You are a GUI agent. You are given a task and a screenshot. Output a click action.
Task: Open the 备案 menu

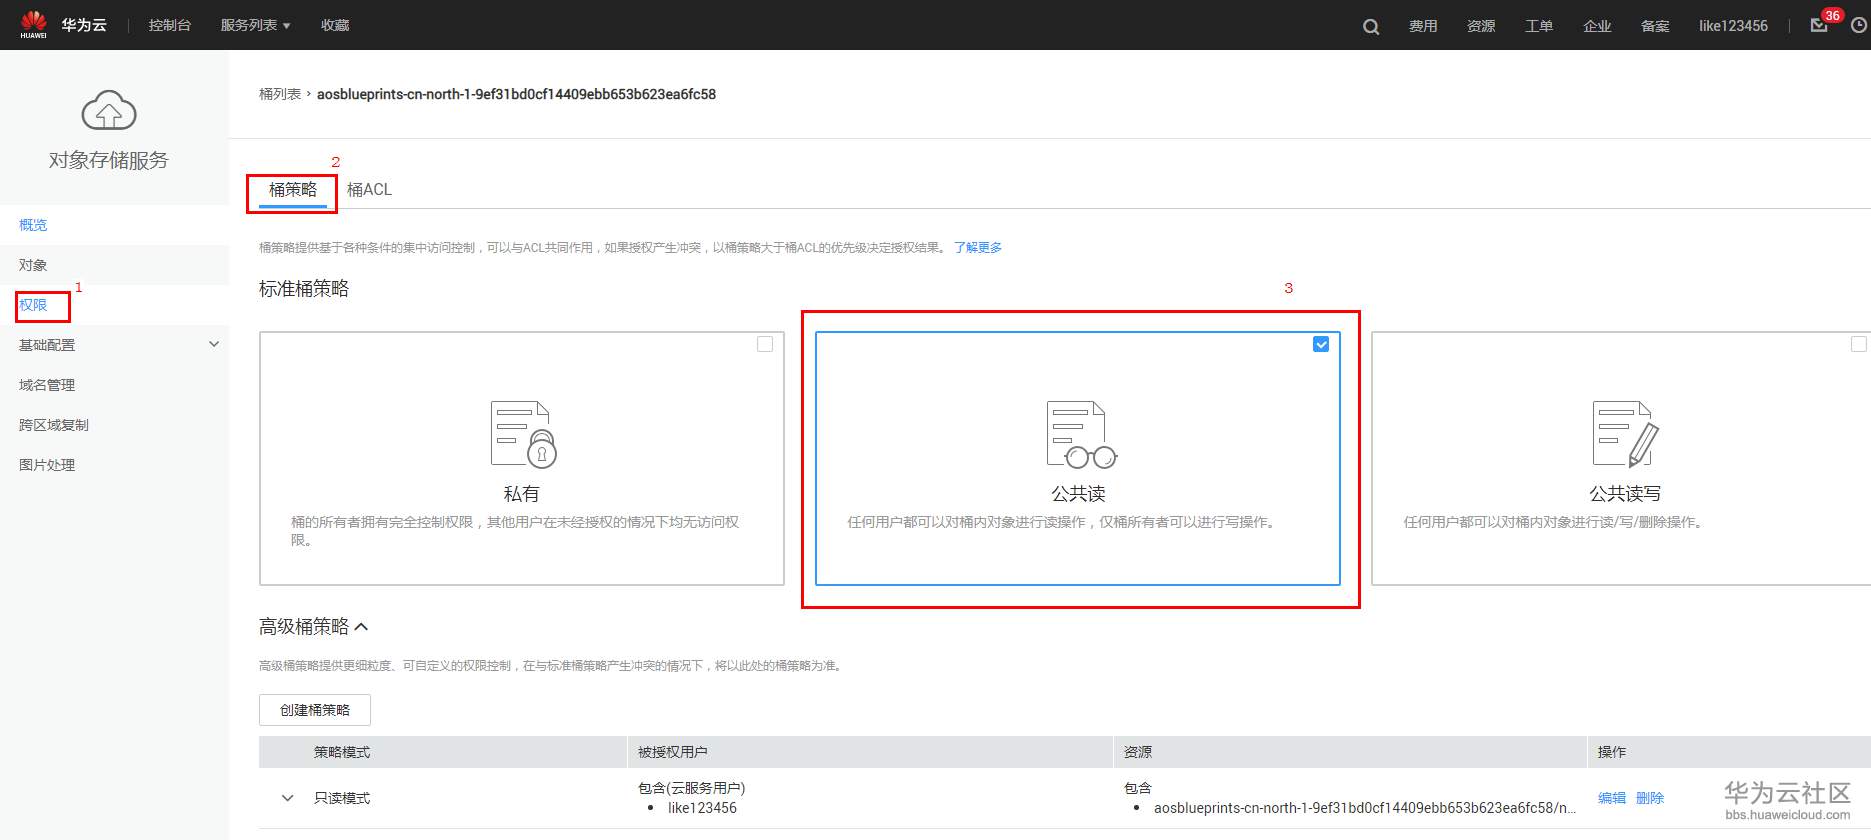[x=1655, y=26]
